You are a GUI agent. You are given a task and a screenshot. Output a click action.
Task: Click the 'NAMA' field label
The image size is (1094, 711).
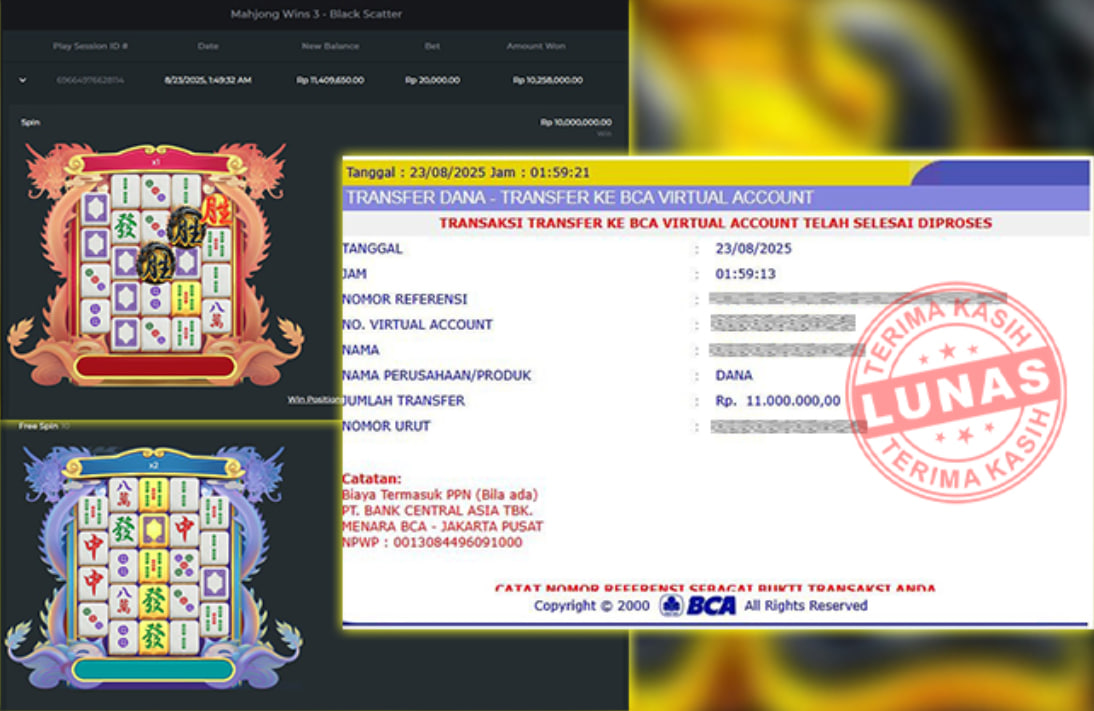pos(361,350)
